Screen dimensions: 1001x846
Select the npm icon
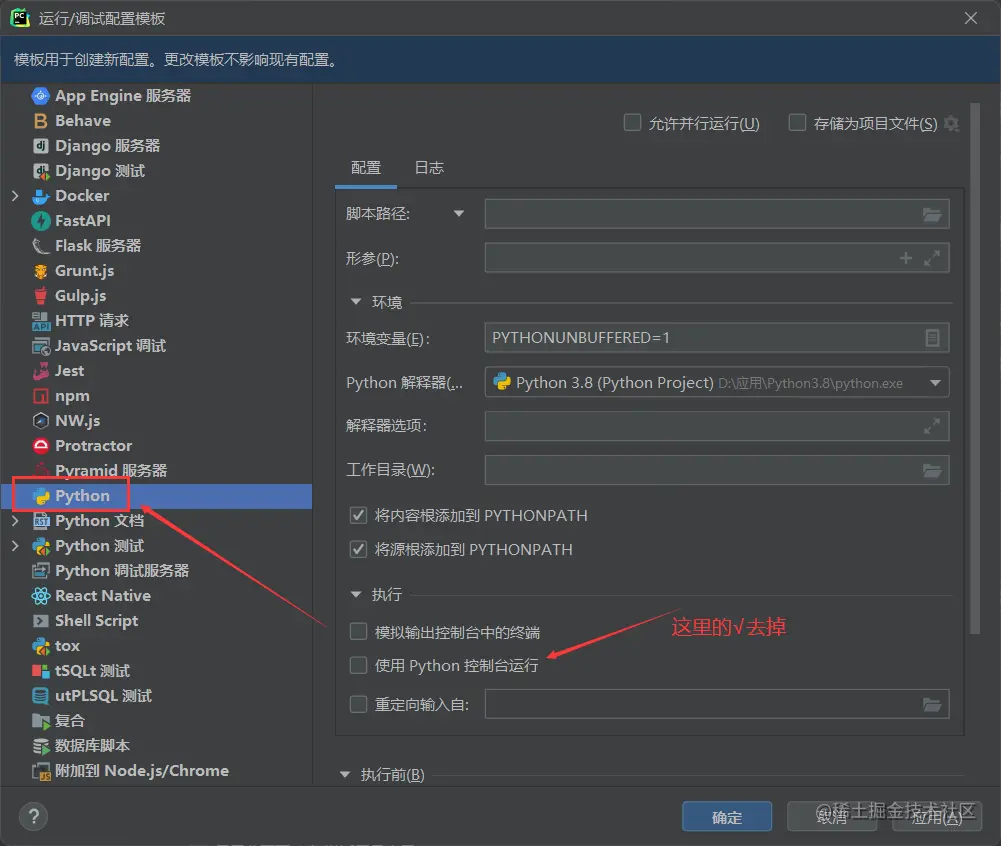(40, 396)
